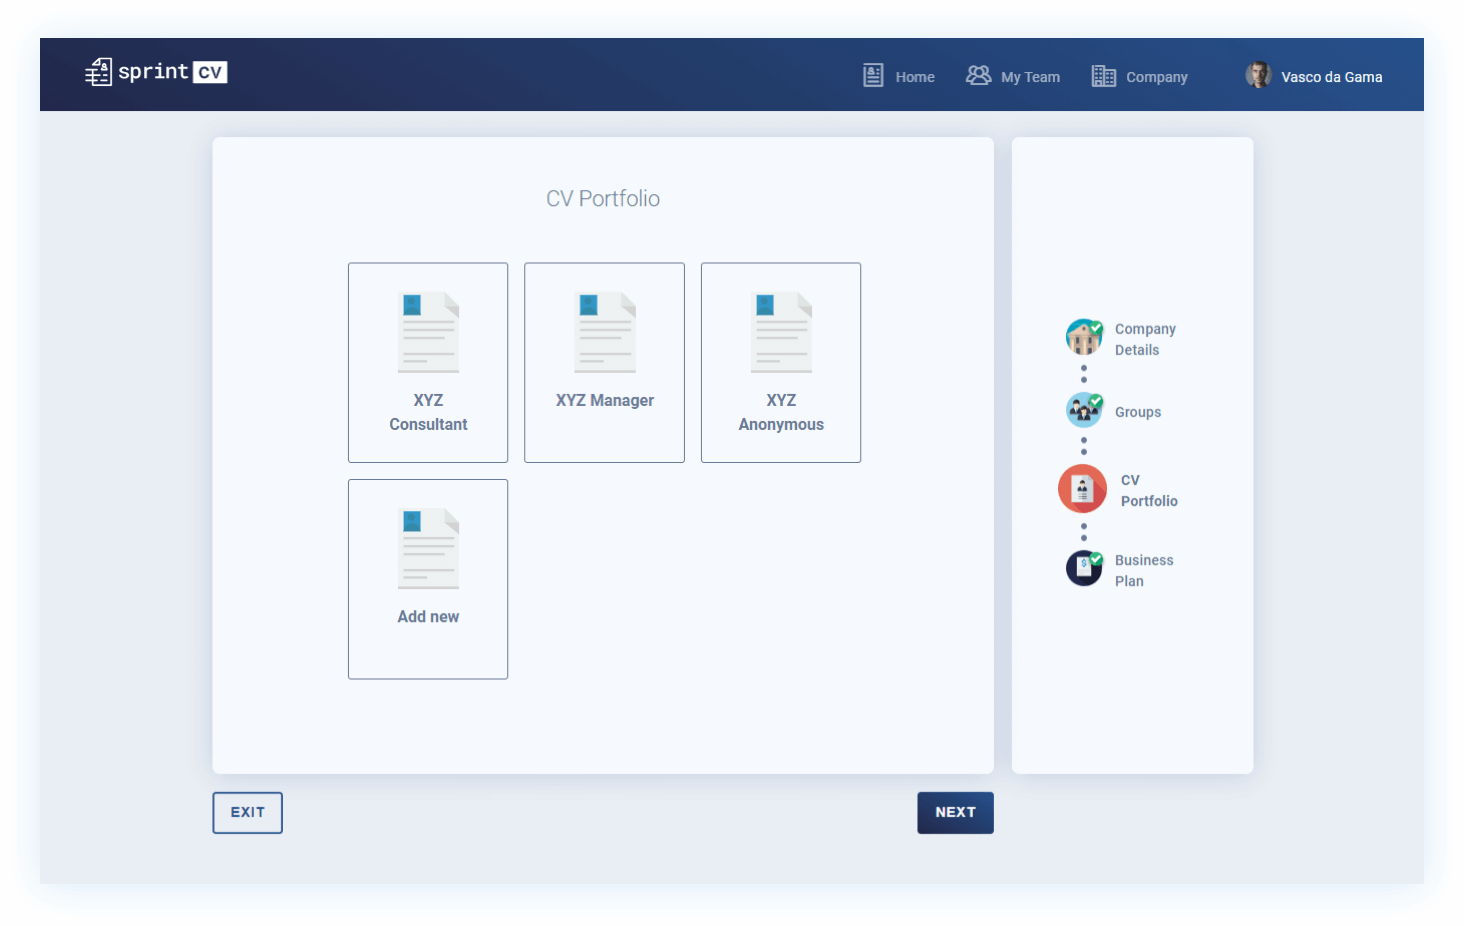
Task: Select the XYZ Consultant CV card
Action: pyautogui.click(x=428, y=362)
